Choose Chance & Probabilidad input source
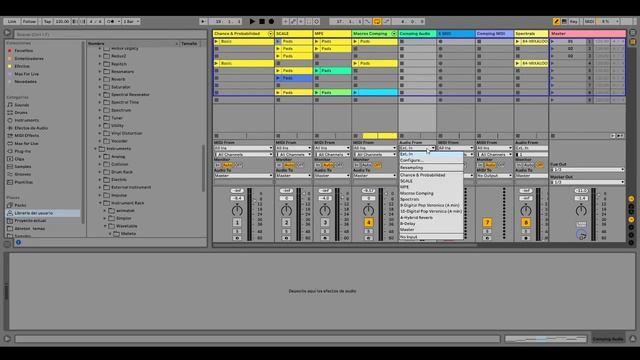 point(431,175)
